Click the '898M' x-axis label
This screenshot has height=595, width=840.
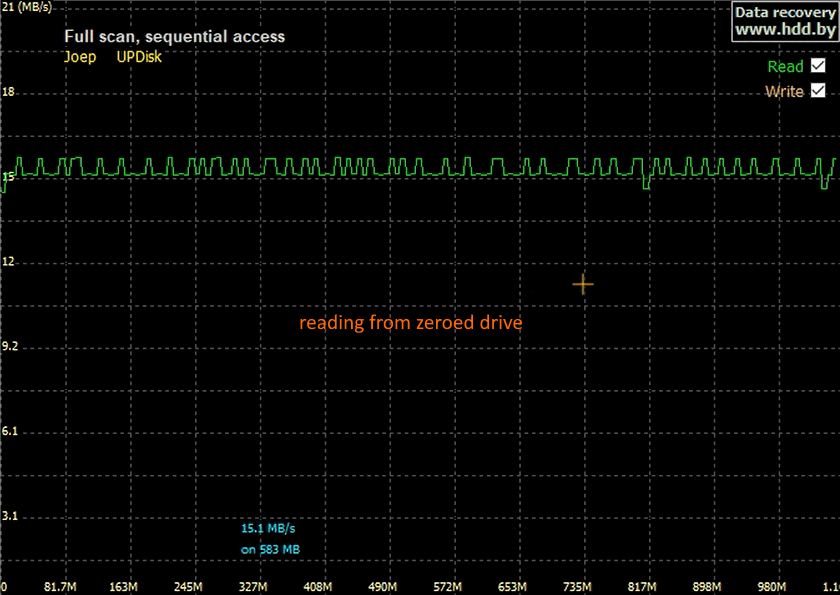707,587
